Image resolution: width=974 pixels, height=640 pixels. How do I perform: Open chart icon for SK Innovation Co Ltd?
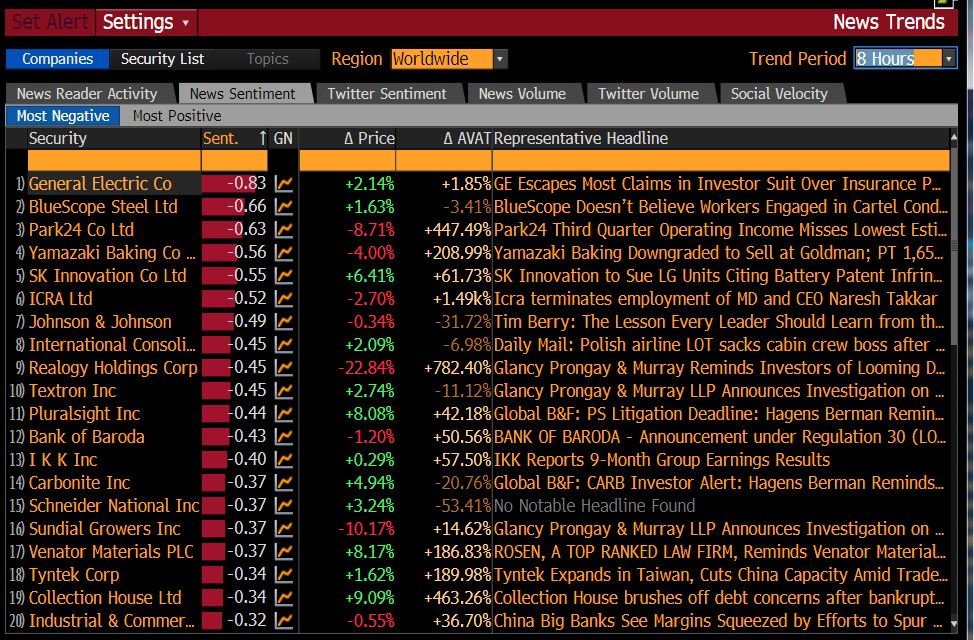coord(284,276)
